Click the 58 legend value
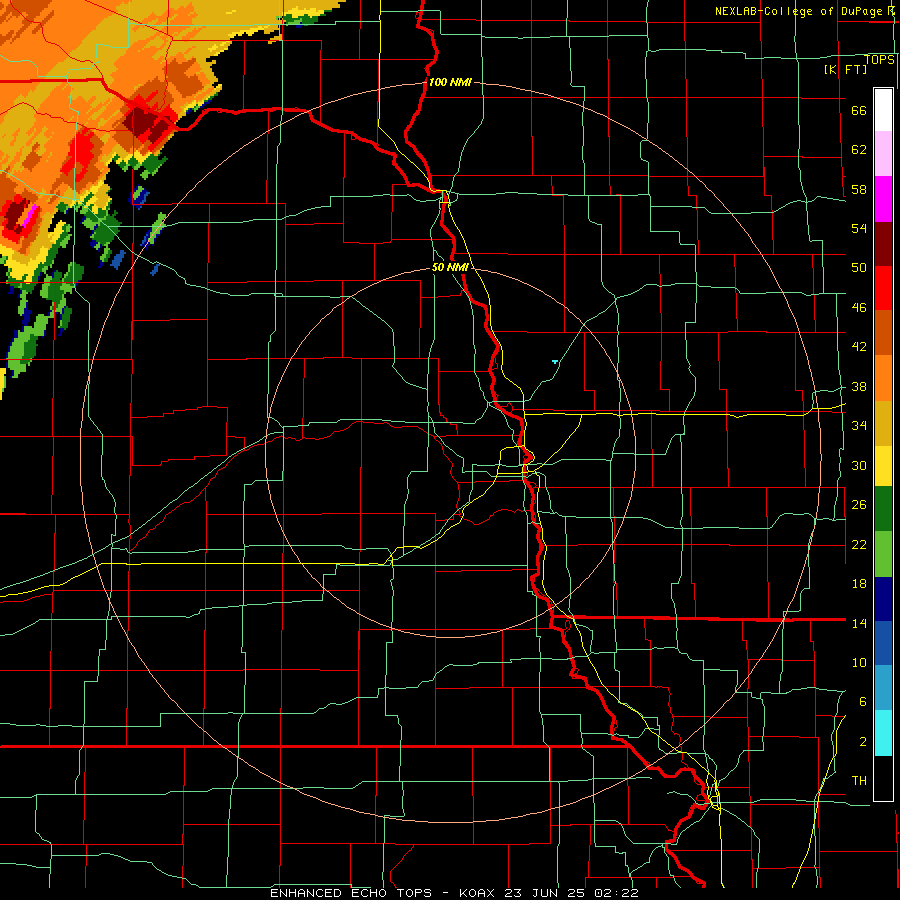Viewport: 900px width, 900px height. point(859,189)
